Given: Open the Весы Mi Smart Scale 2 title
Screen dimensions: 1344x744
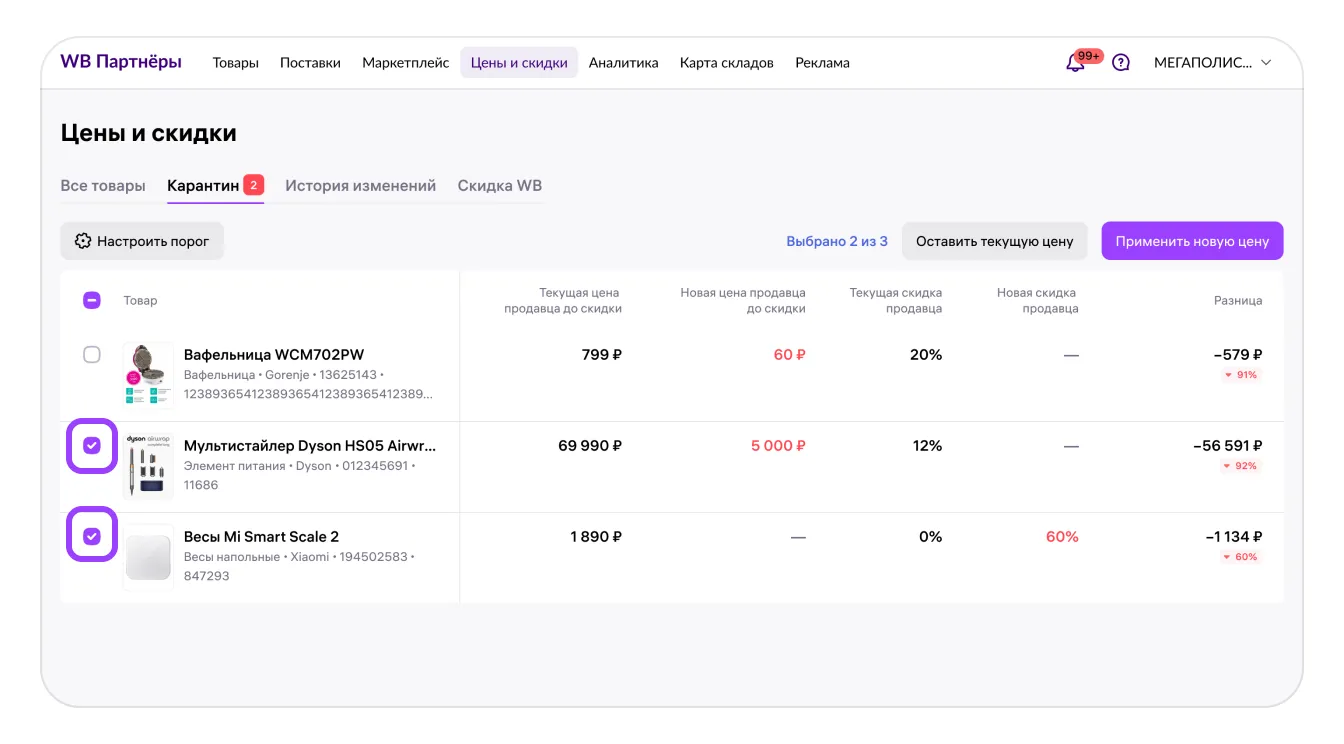Looking at the screenshot, I should tap(261, 537).
